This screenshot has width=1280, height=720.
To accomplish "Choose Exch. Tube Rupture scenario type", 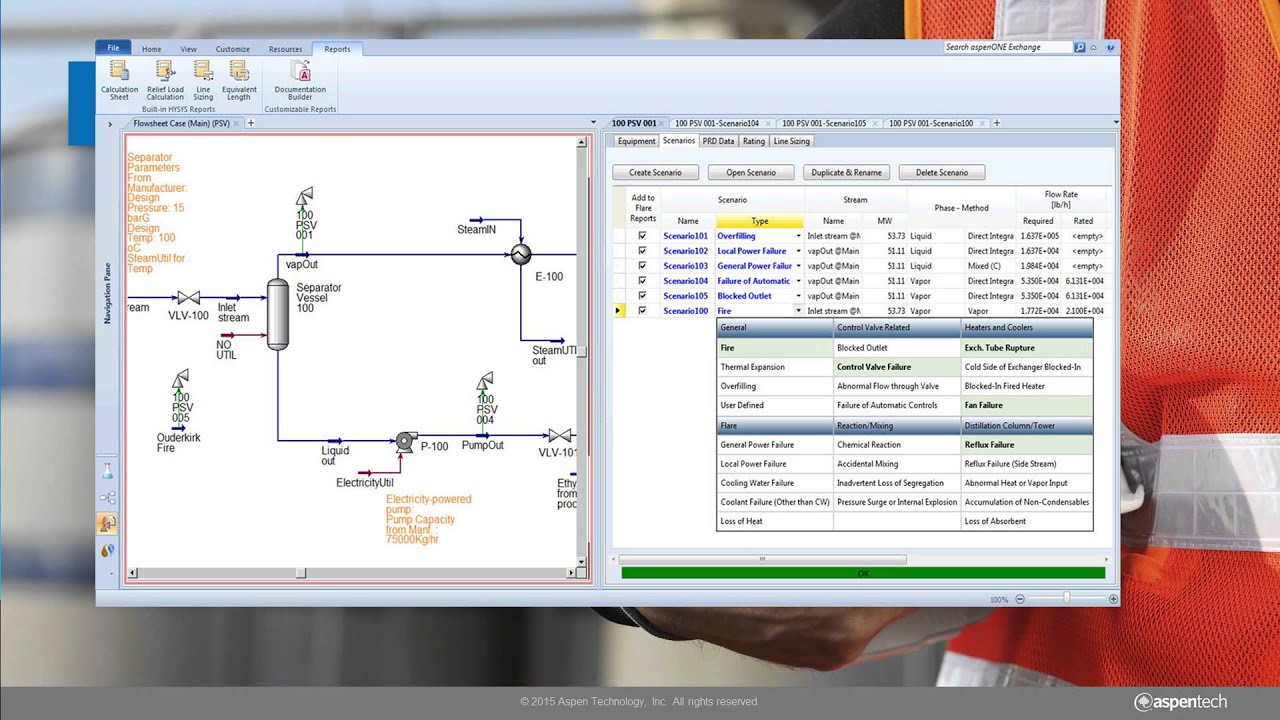I will 1026,348.
